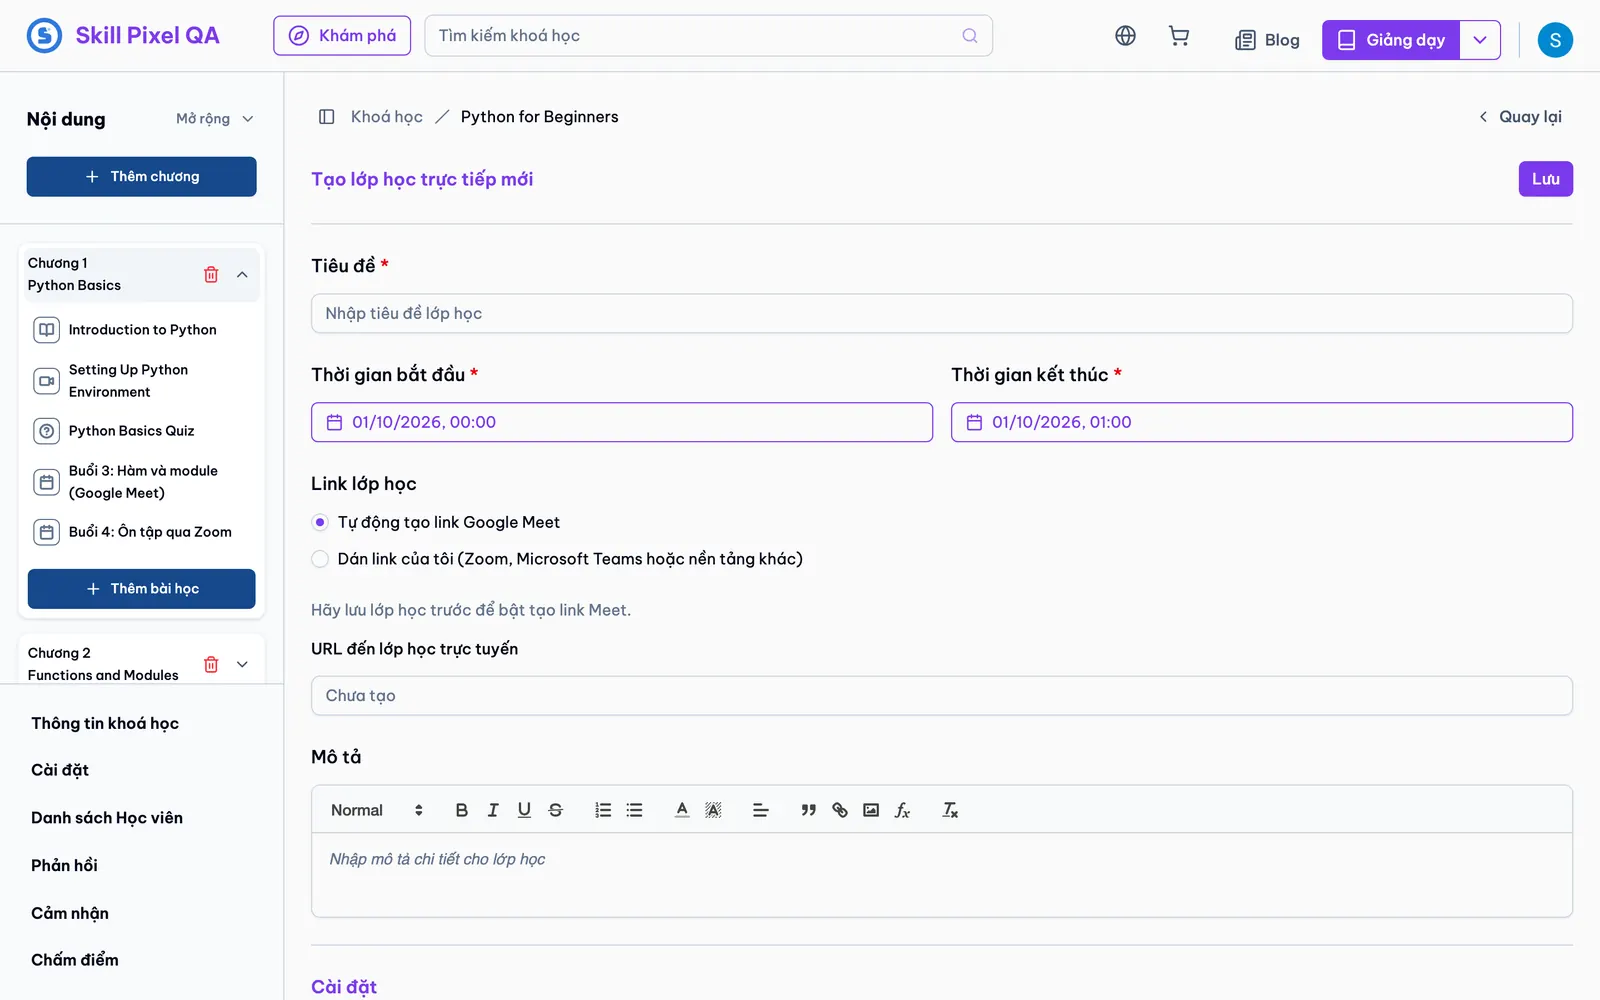
Task: Expand Chương 2 Functions and Modules
Action: (242, 664)
